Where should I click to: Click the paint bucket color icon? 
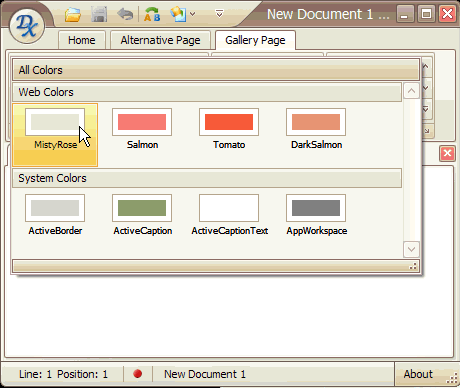[x=178, y=14]
